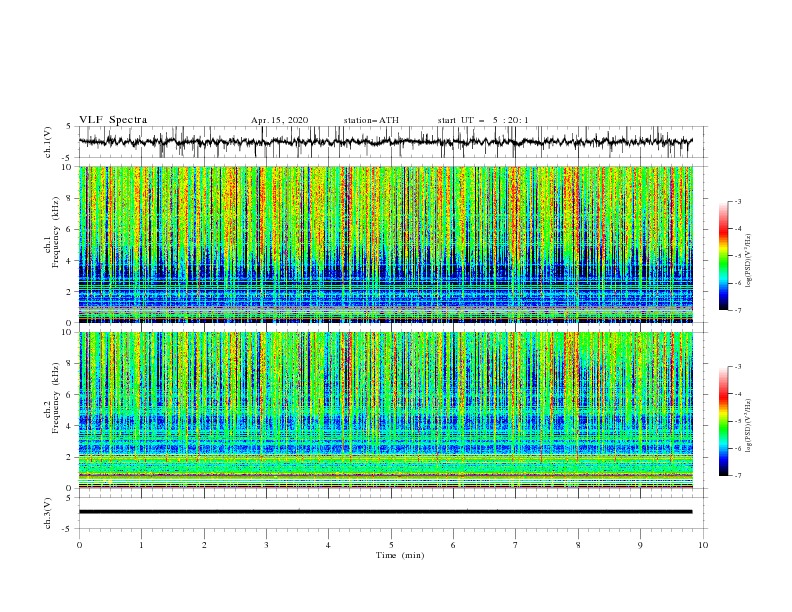Click inside the ch.1 spectrogram panel
This screenshot has width=792, height=612.
point(386,244)
